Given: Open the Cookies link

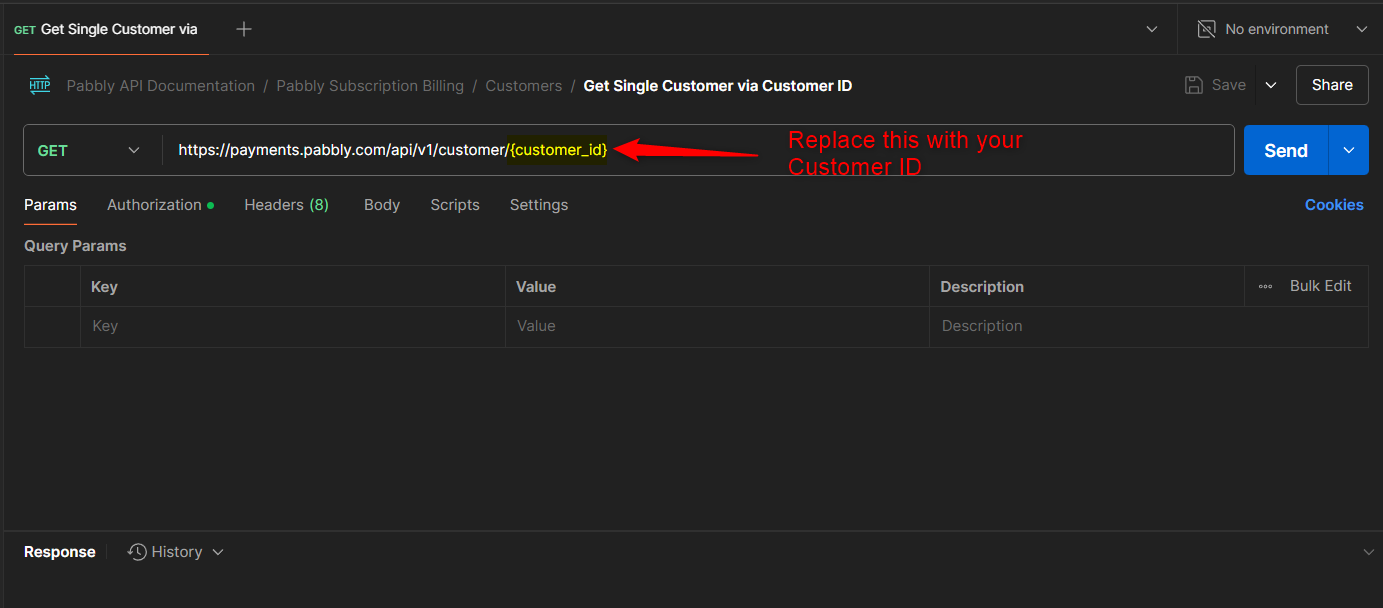Looking at the screenshot, I should (x=1334, y=205).
